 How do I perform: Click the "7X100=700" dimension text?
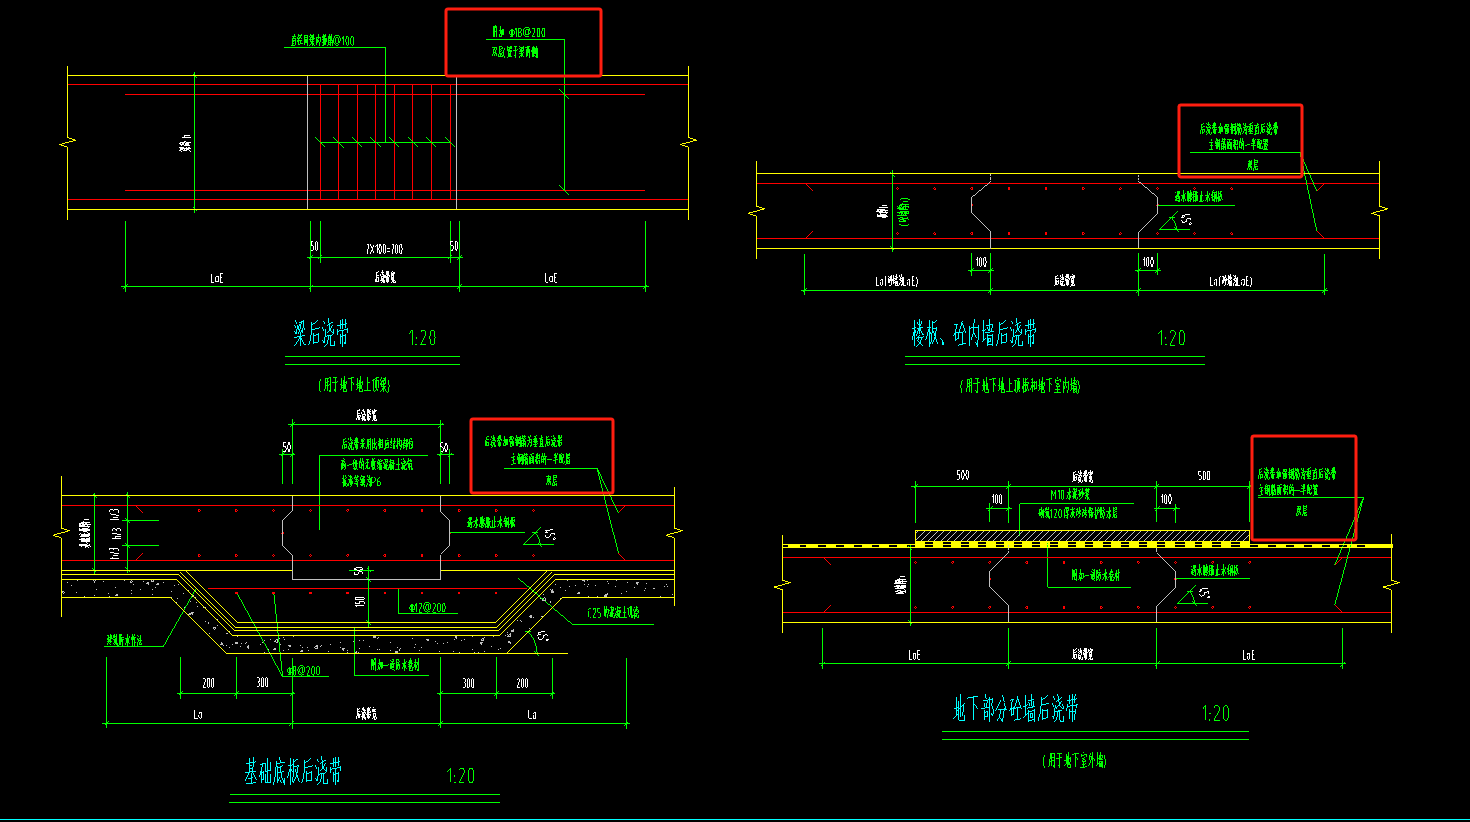[x=384, y=249]
